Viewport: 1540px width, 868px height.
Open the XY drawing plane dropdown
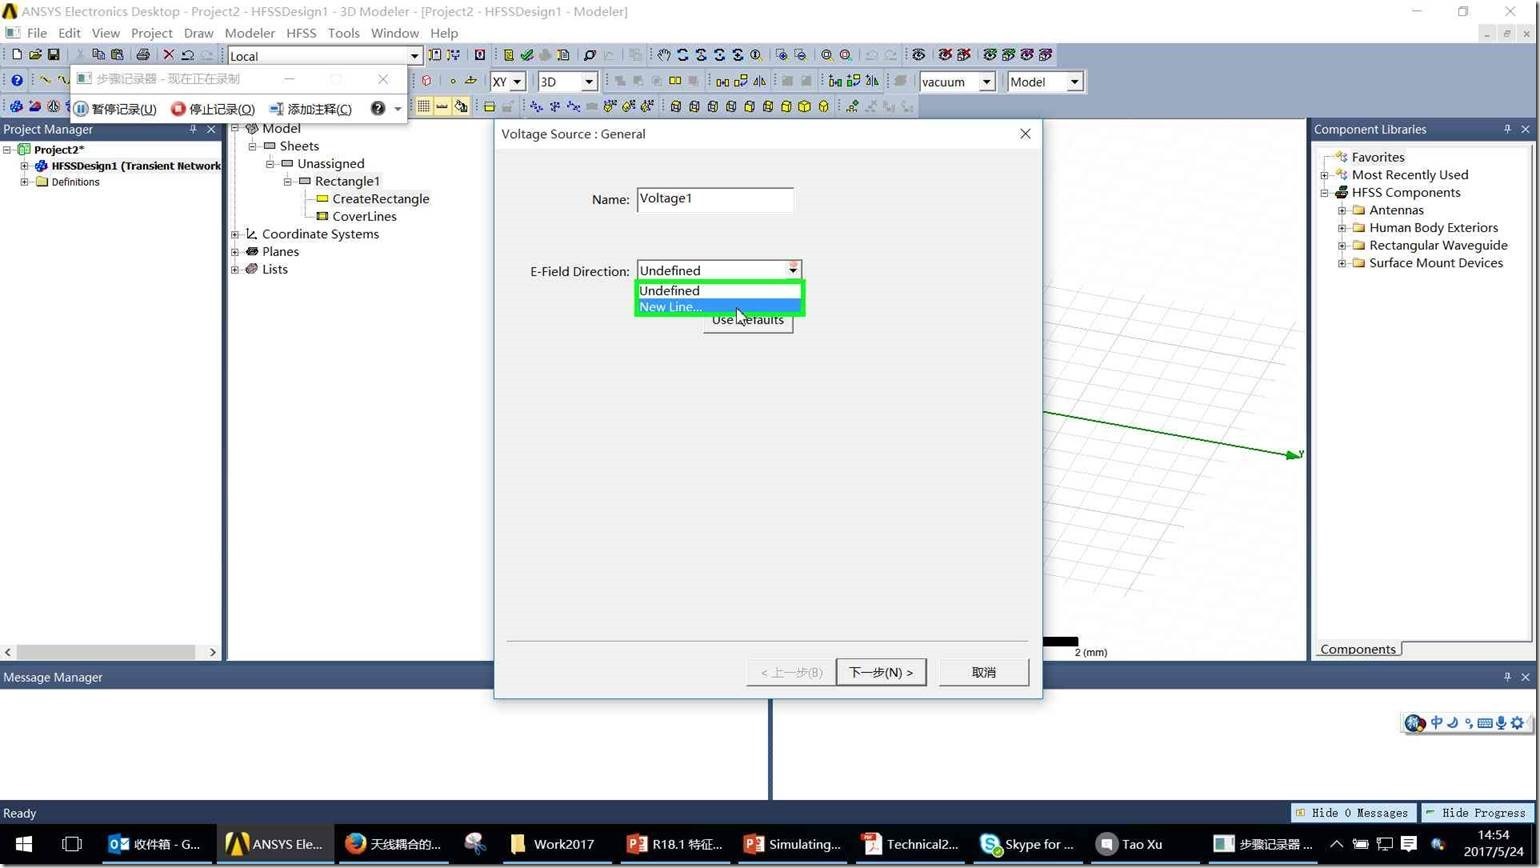517,82
